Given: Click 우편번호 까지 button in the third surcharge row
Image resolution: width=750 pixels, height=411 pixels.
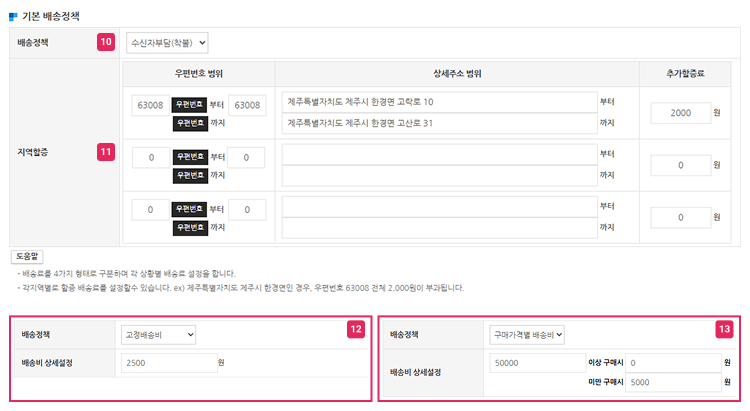Looking at the screenshot, I should click(x=190, y=228).
